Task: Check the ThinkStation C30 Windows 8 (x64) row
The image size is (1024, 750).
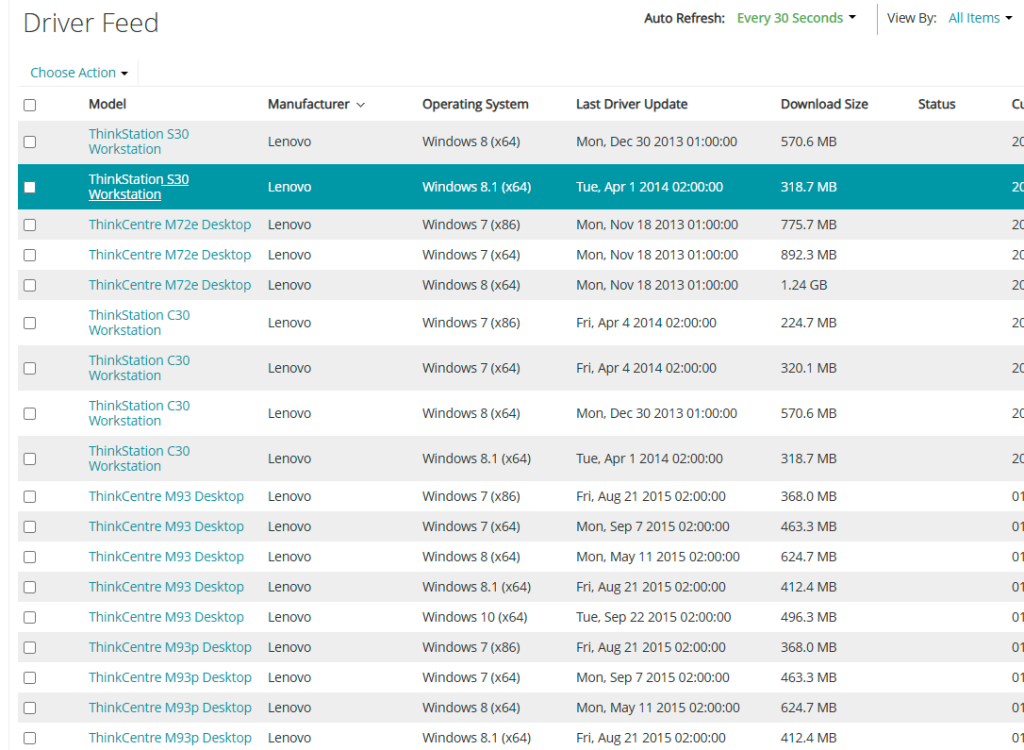Action: click(x=30, y=414)
